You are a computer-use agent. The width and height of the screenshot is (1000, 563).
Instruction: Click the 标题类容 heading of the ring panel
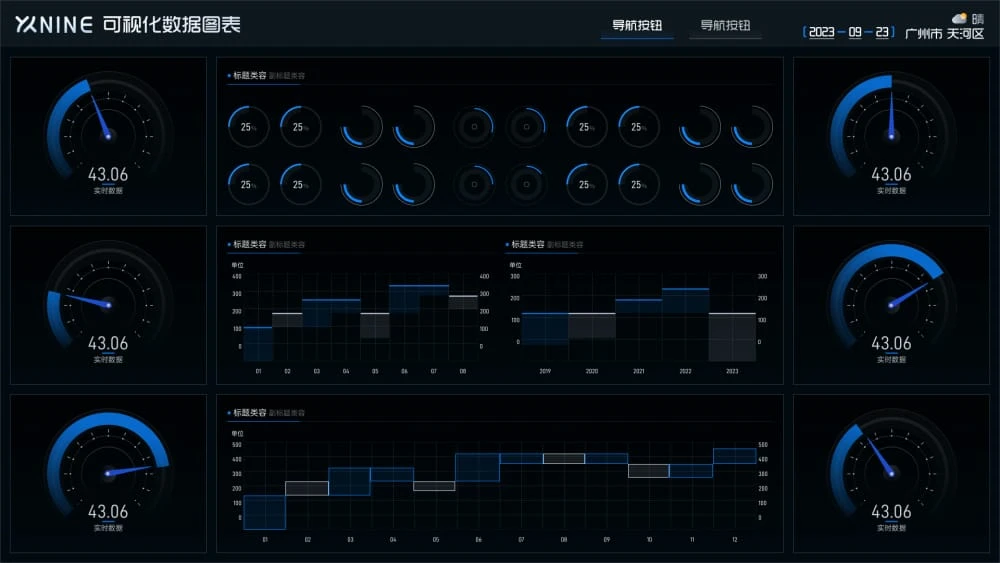248,75
